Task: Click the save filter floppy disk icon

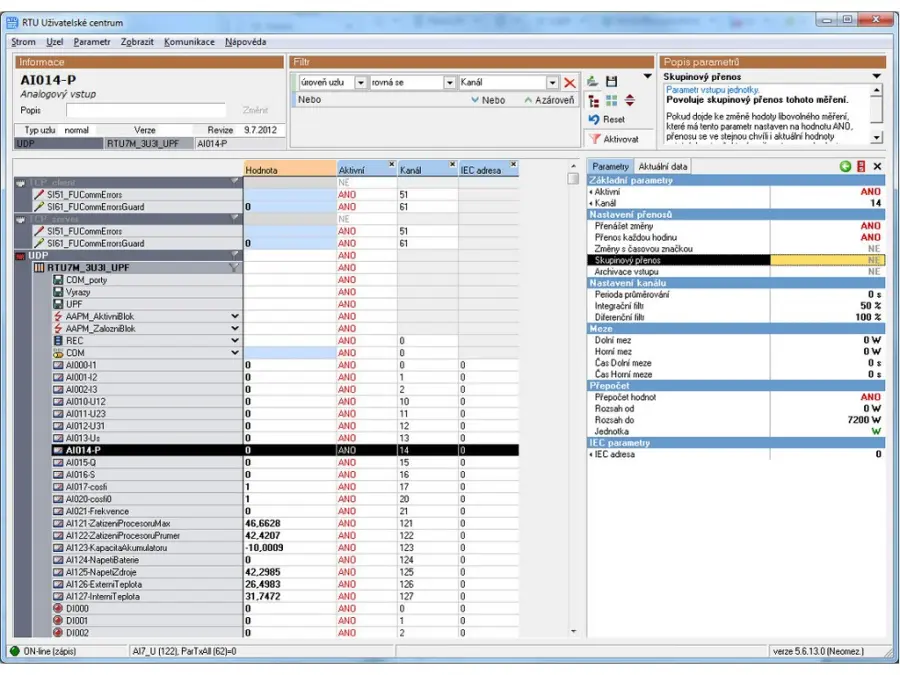Action: point(612,81)
